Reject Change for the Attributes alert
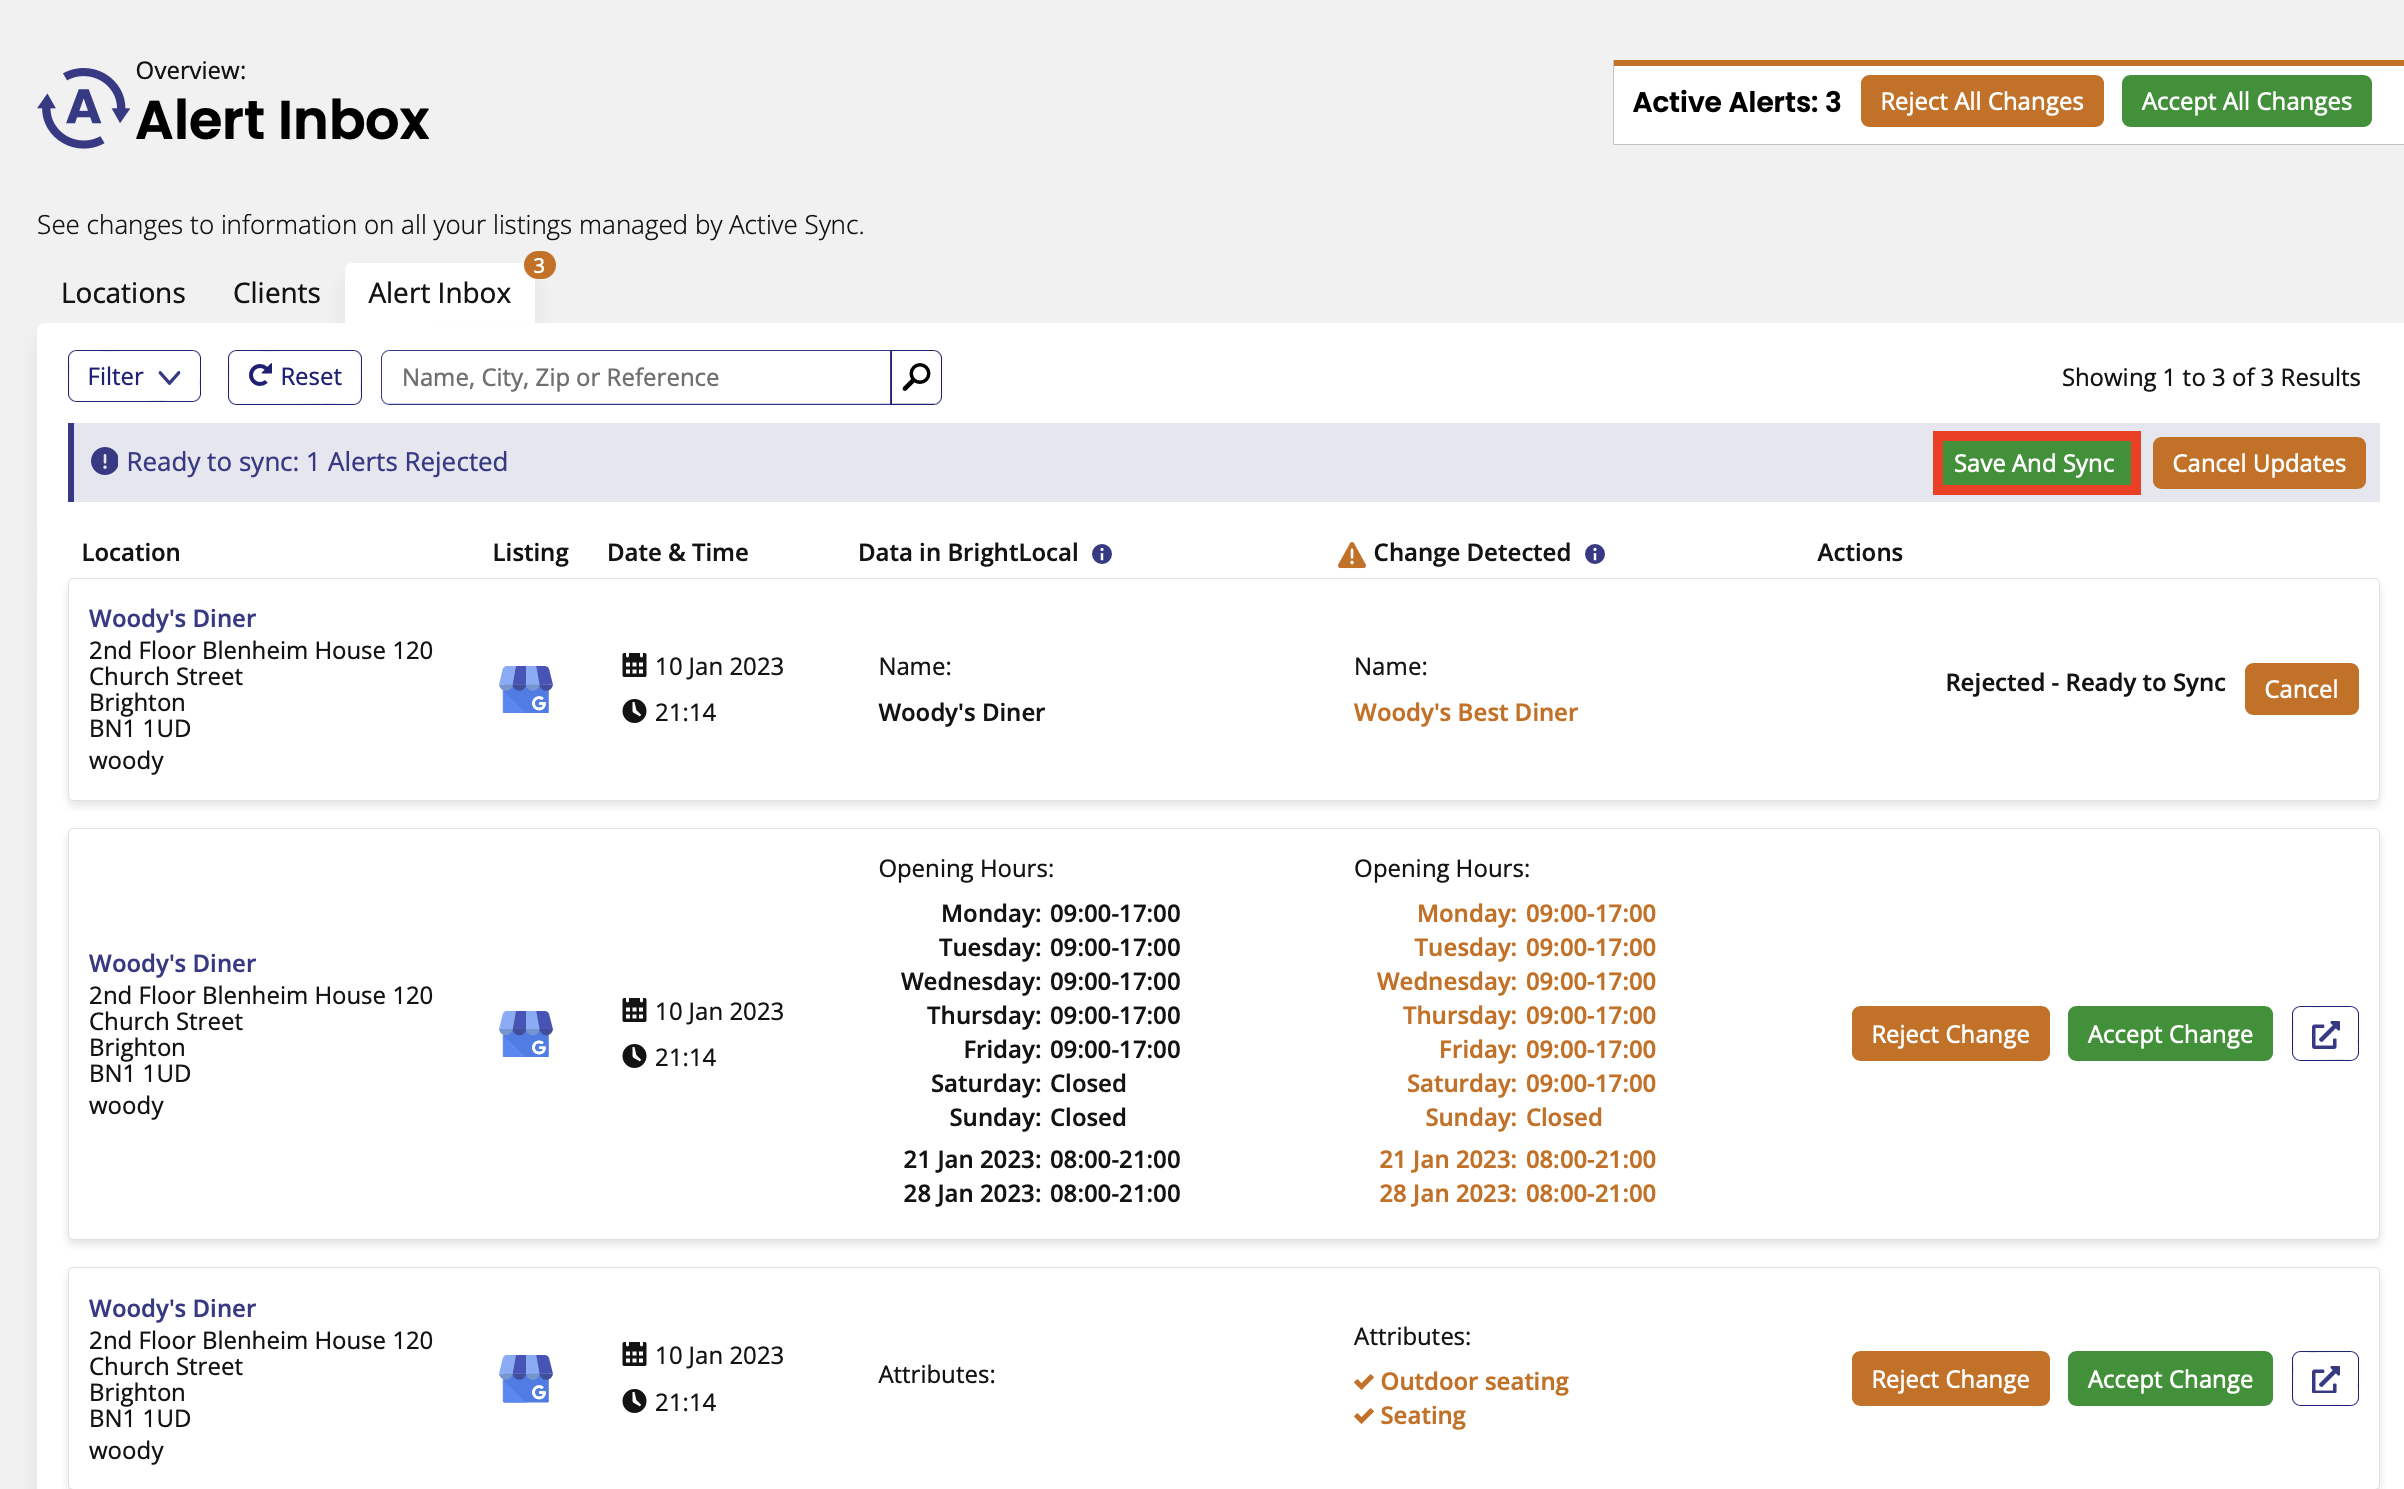This screenshot has height=1489, width=2404. (1950, 1379)
